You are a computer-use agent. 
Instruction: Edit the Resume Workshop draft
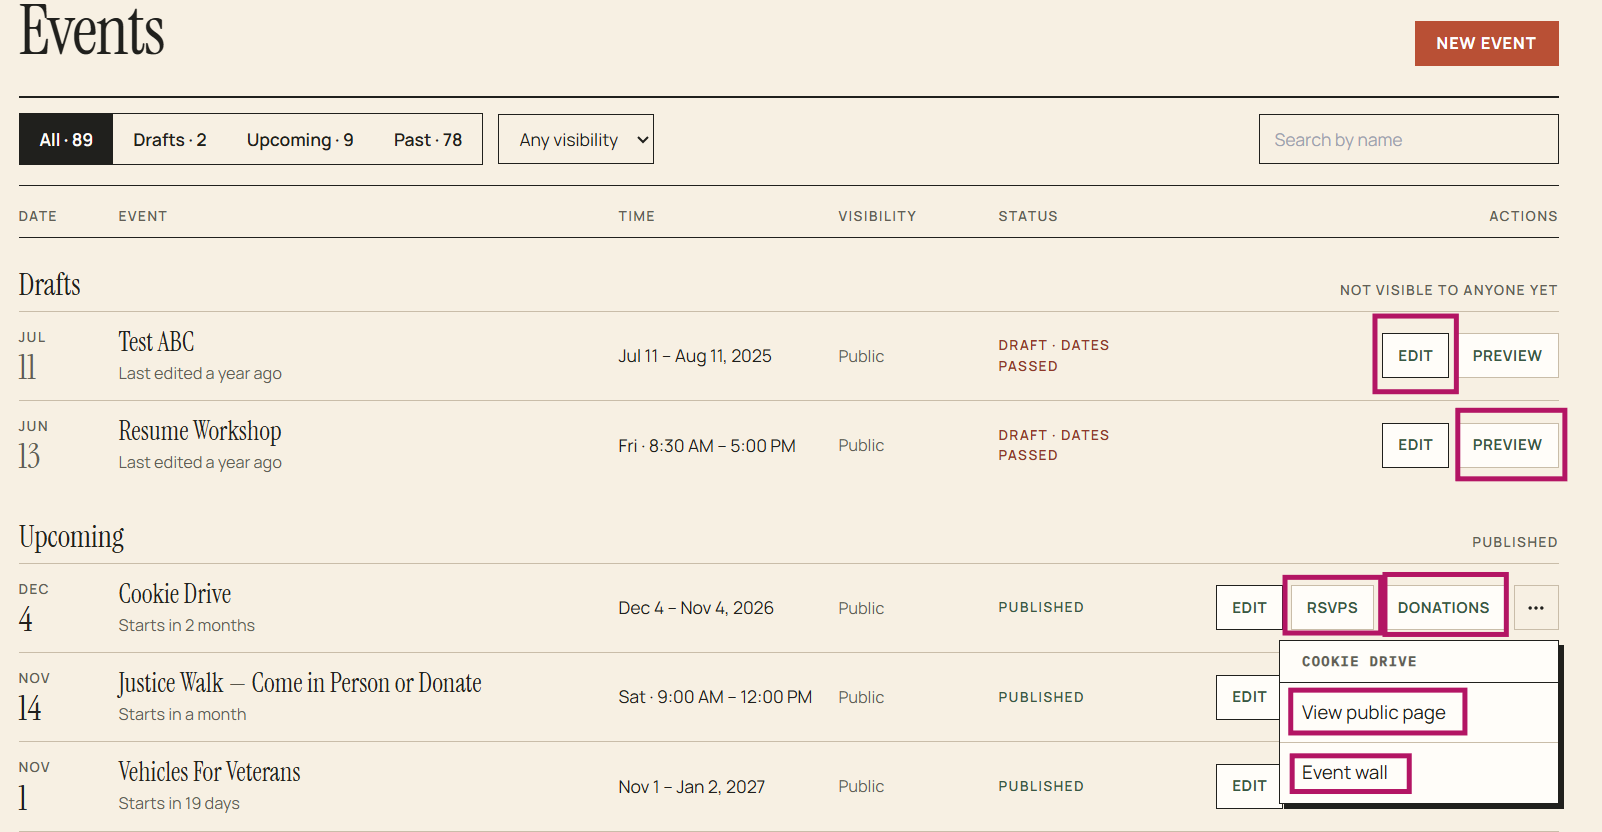1415,445
